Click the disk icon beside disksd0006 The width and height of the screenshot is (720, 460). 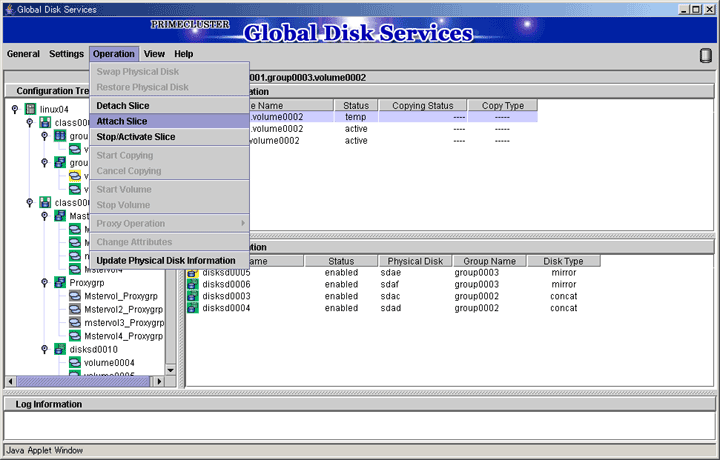pos(193,284)
